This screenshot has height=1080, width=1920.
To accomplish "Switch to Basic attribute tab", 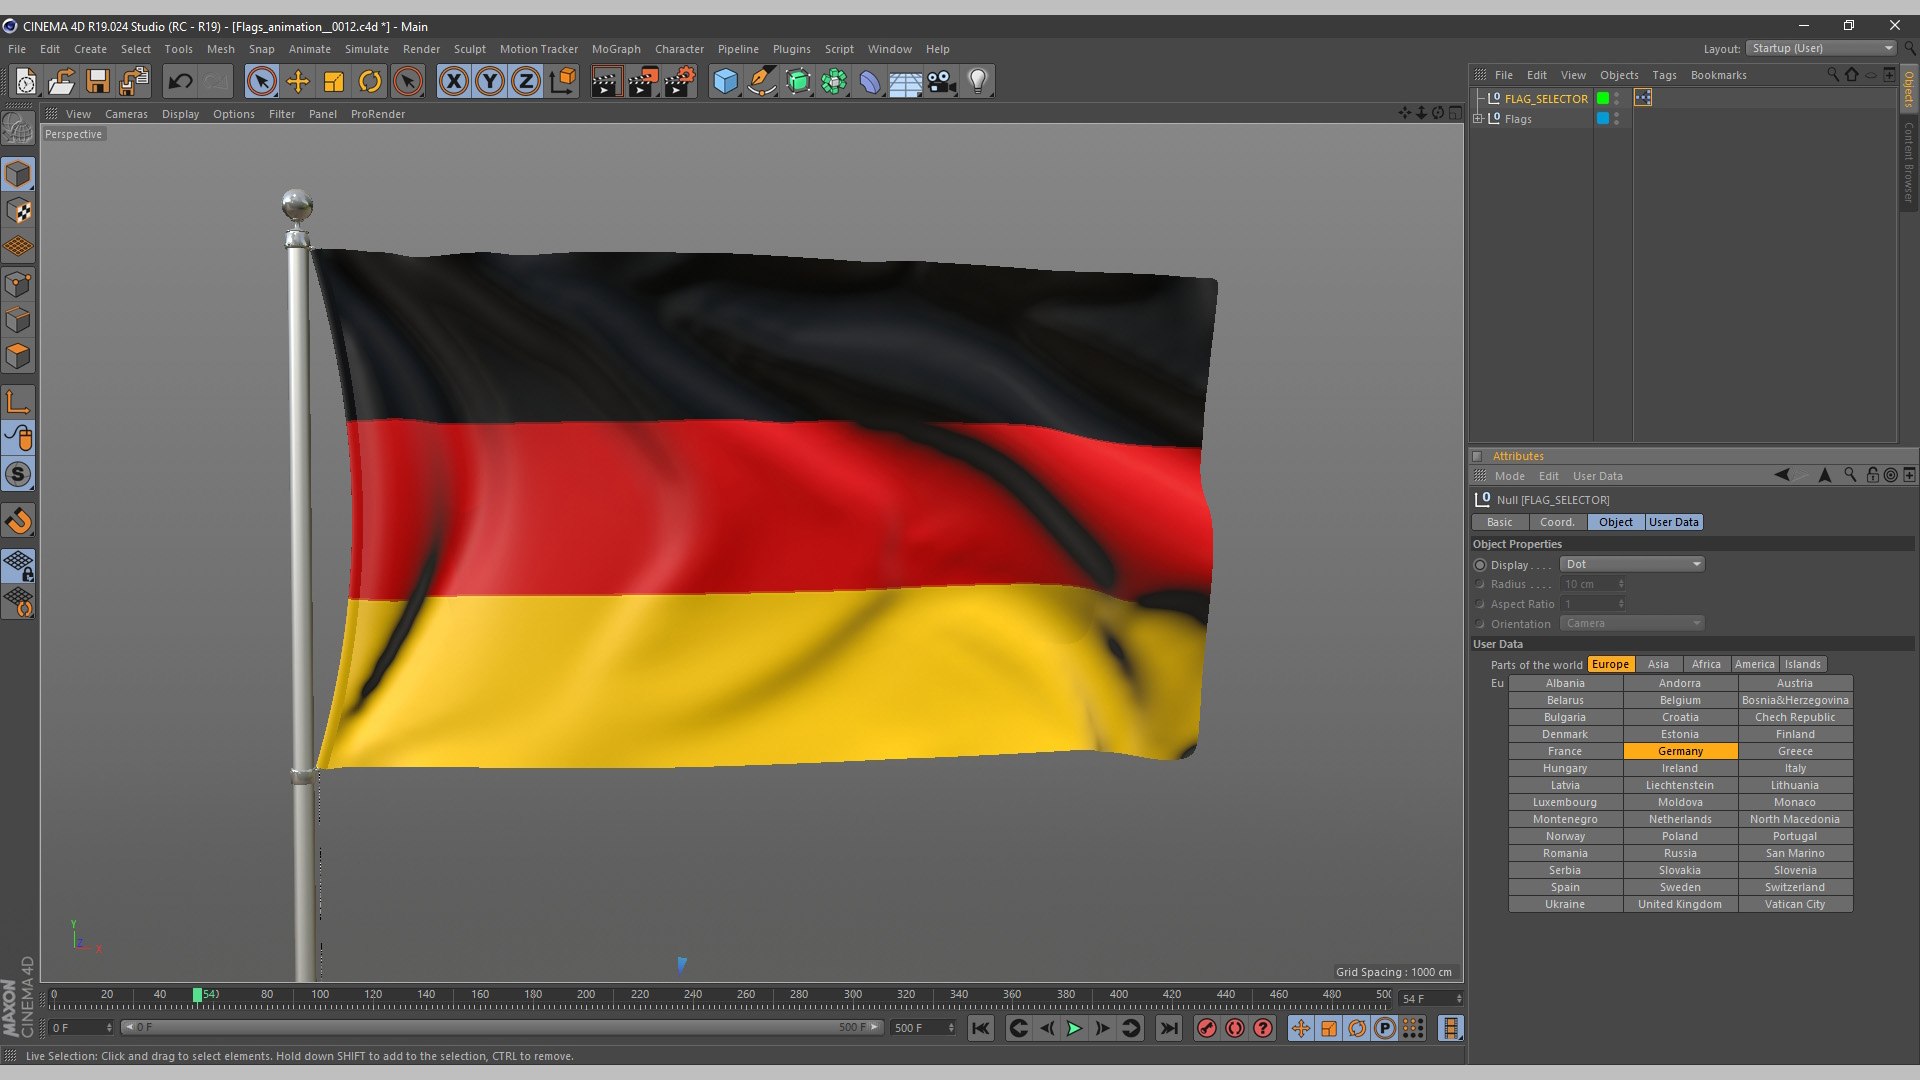I will pyautogui.click(x=1500, y=522).
